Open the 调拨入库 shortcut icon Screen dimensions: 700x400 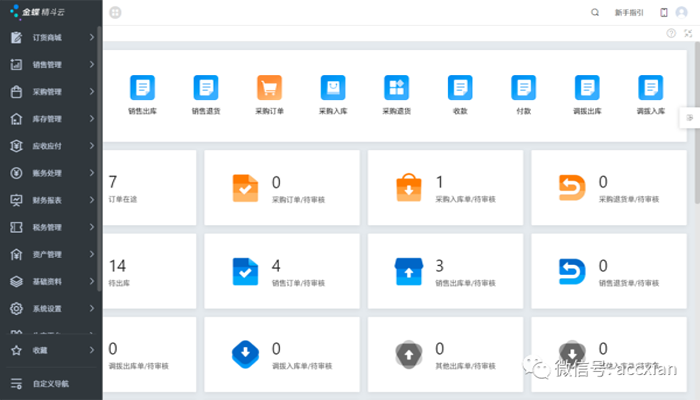pos(651,88)
